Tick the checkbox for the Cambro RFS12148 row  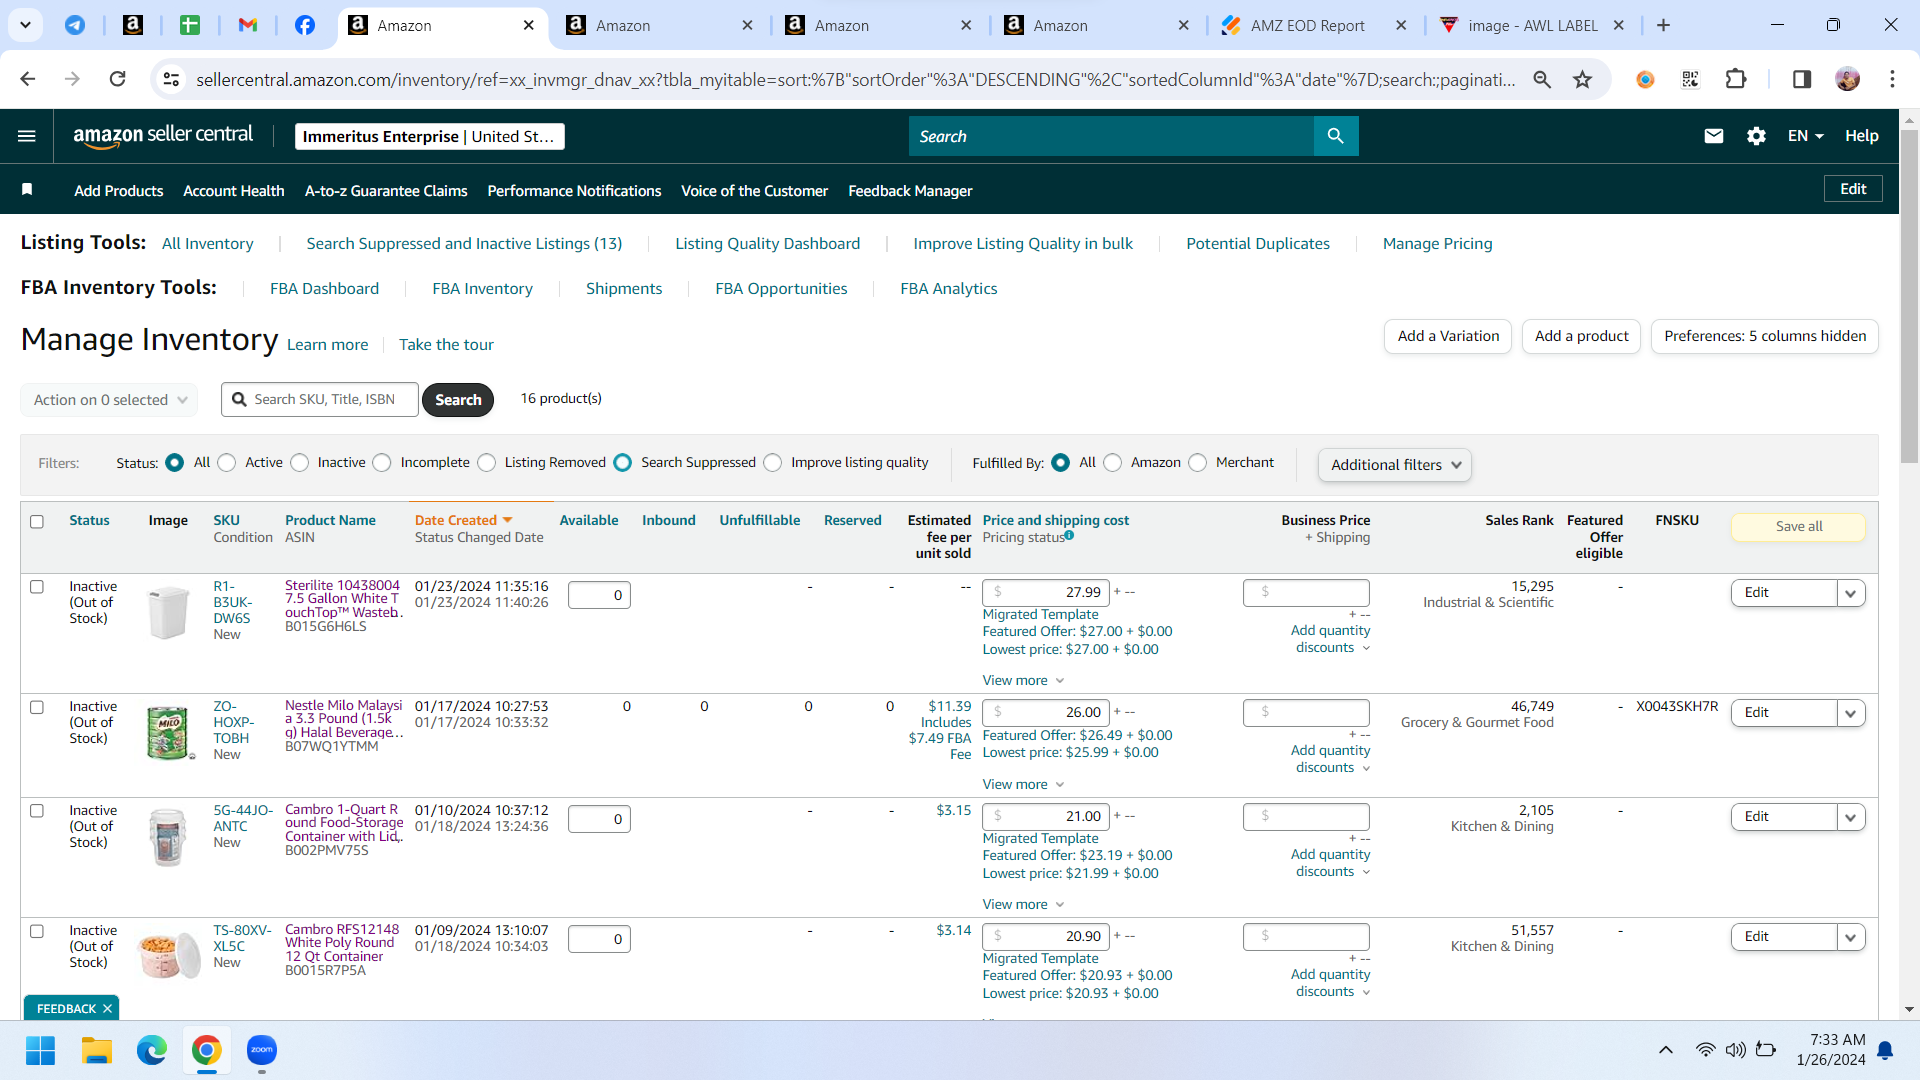pos(37,931)
